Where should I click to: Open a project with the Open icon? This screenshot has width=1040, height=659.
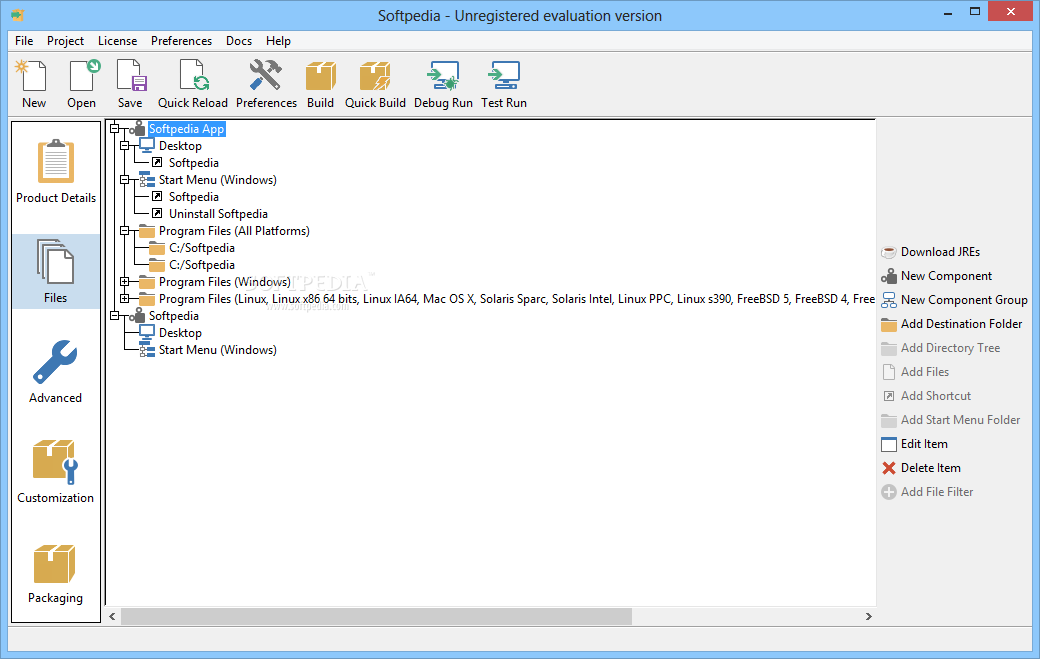82,84
